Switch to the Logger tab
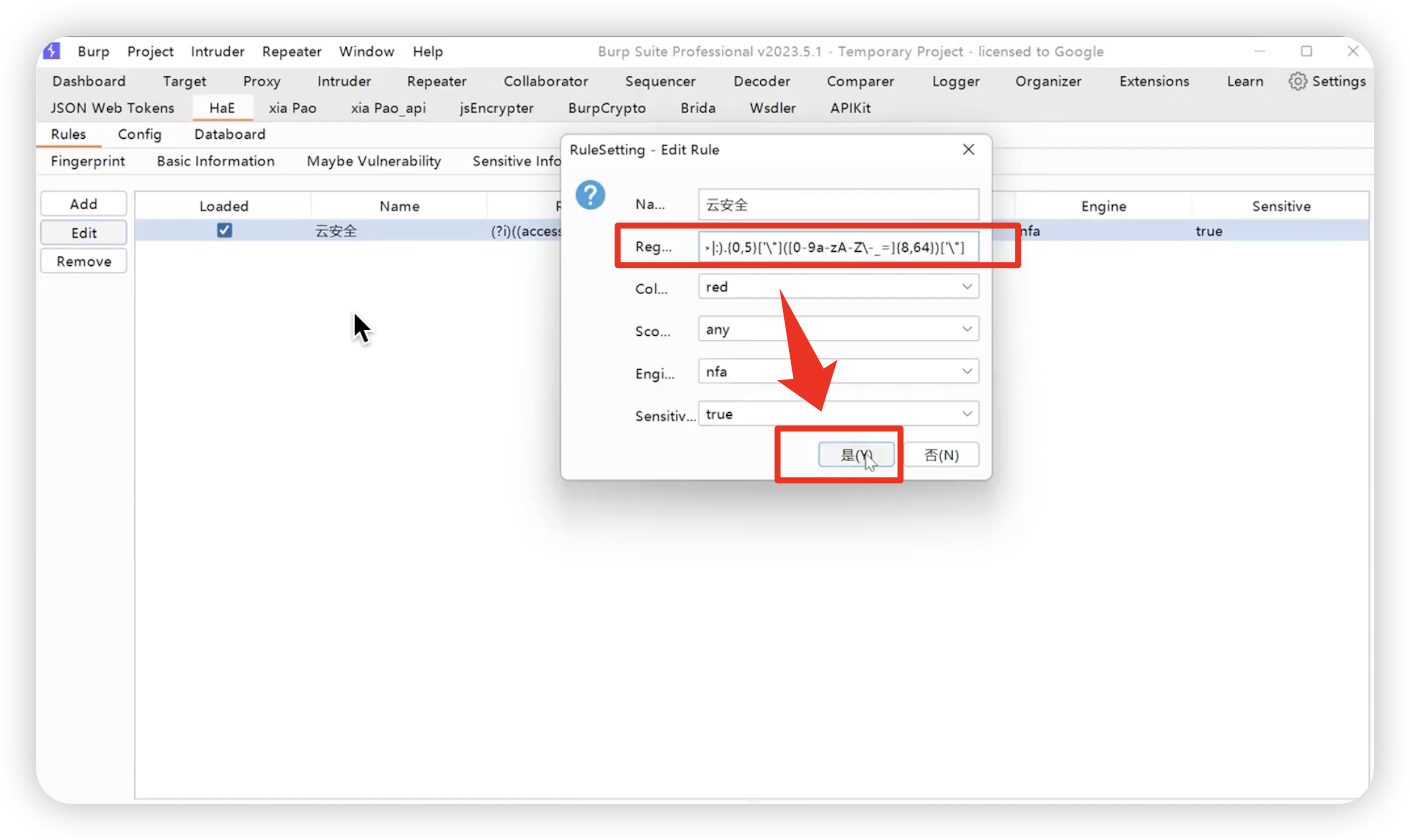Image resolution: width=1410 pixels, height=840 pixels. (x=956, y=81)
